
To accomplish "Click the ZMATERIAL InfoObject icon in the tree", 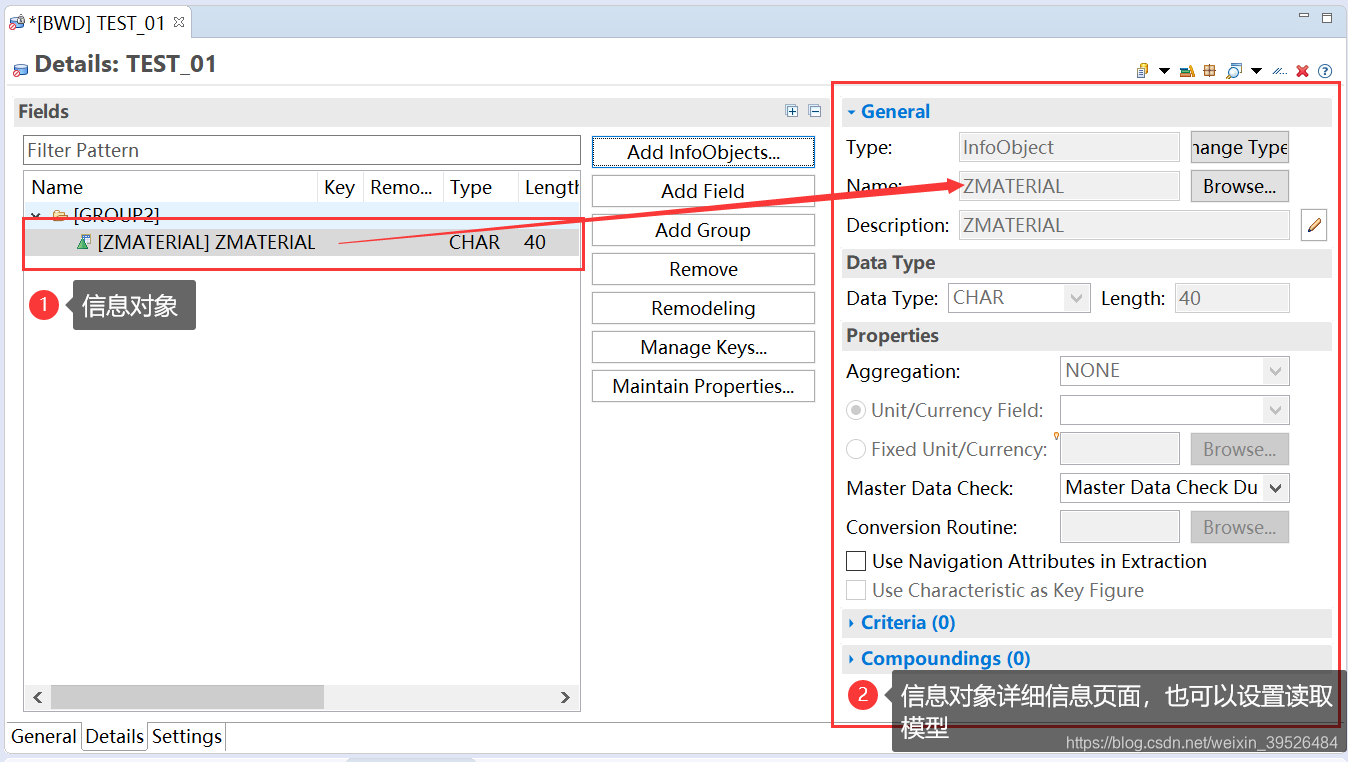I will tap(84, 242).
